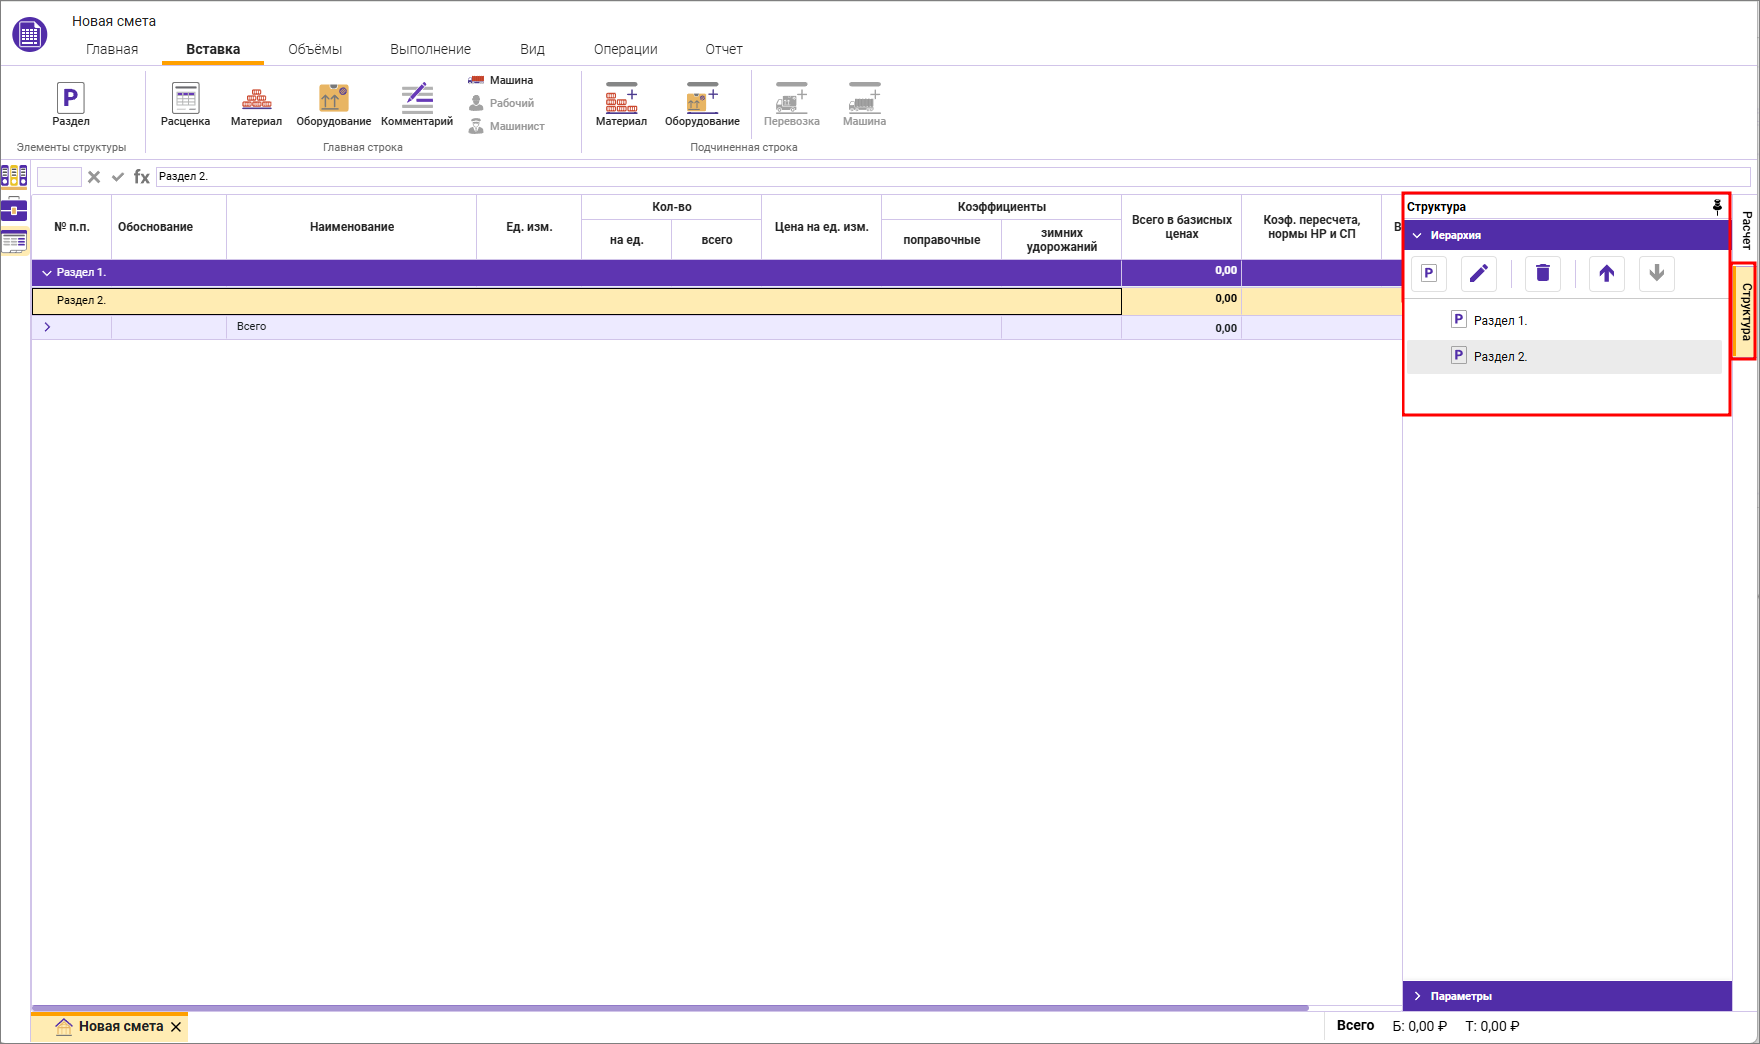
Task: Insert Оборудование as a main row
Action: (333, 103)
